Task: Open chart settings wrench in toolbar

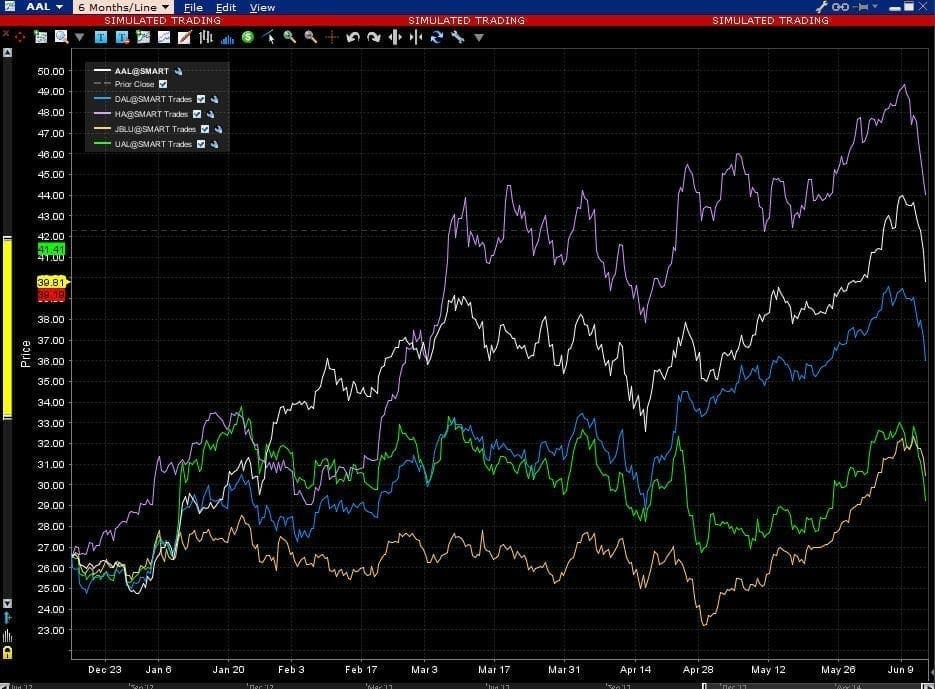Action: click(x=457, y=38)
